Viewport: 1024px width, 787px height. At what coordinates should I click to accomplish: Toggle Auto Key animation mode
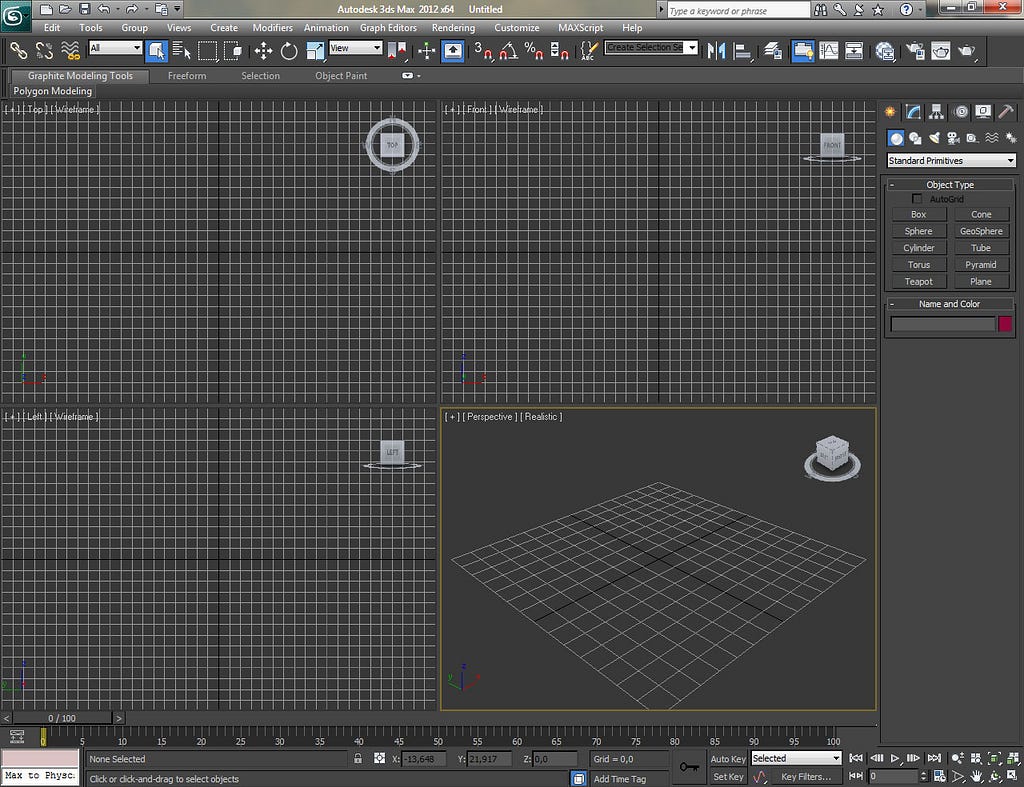tap(728, 759)
